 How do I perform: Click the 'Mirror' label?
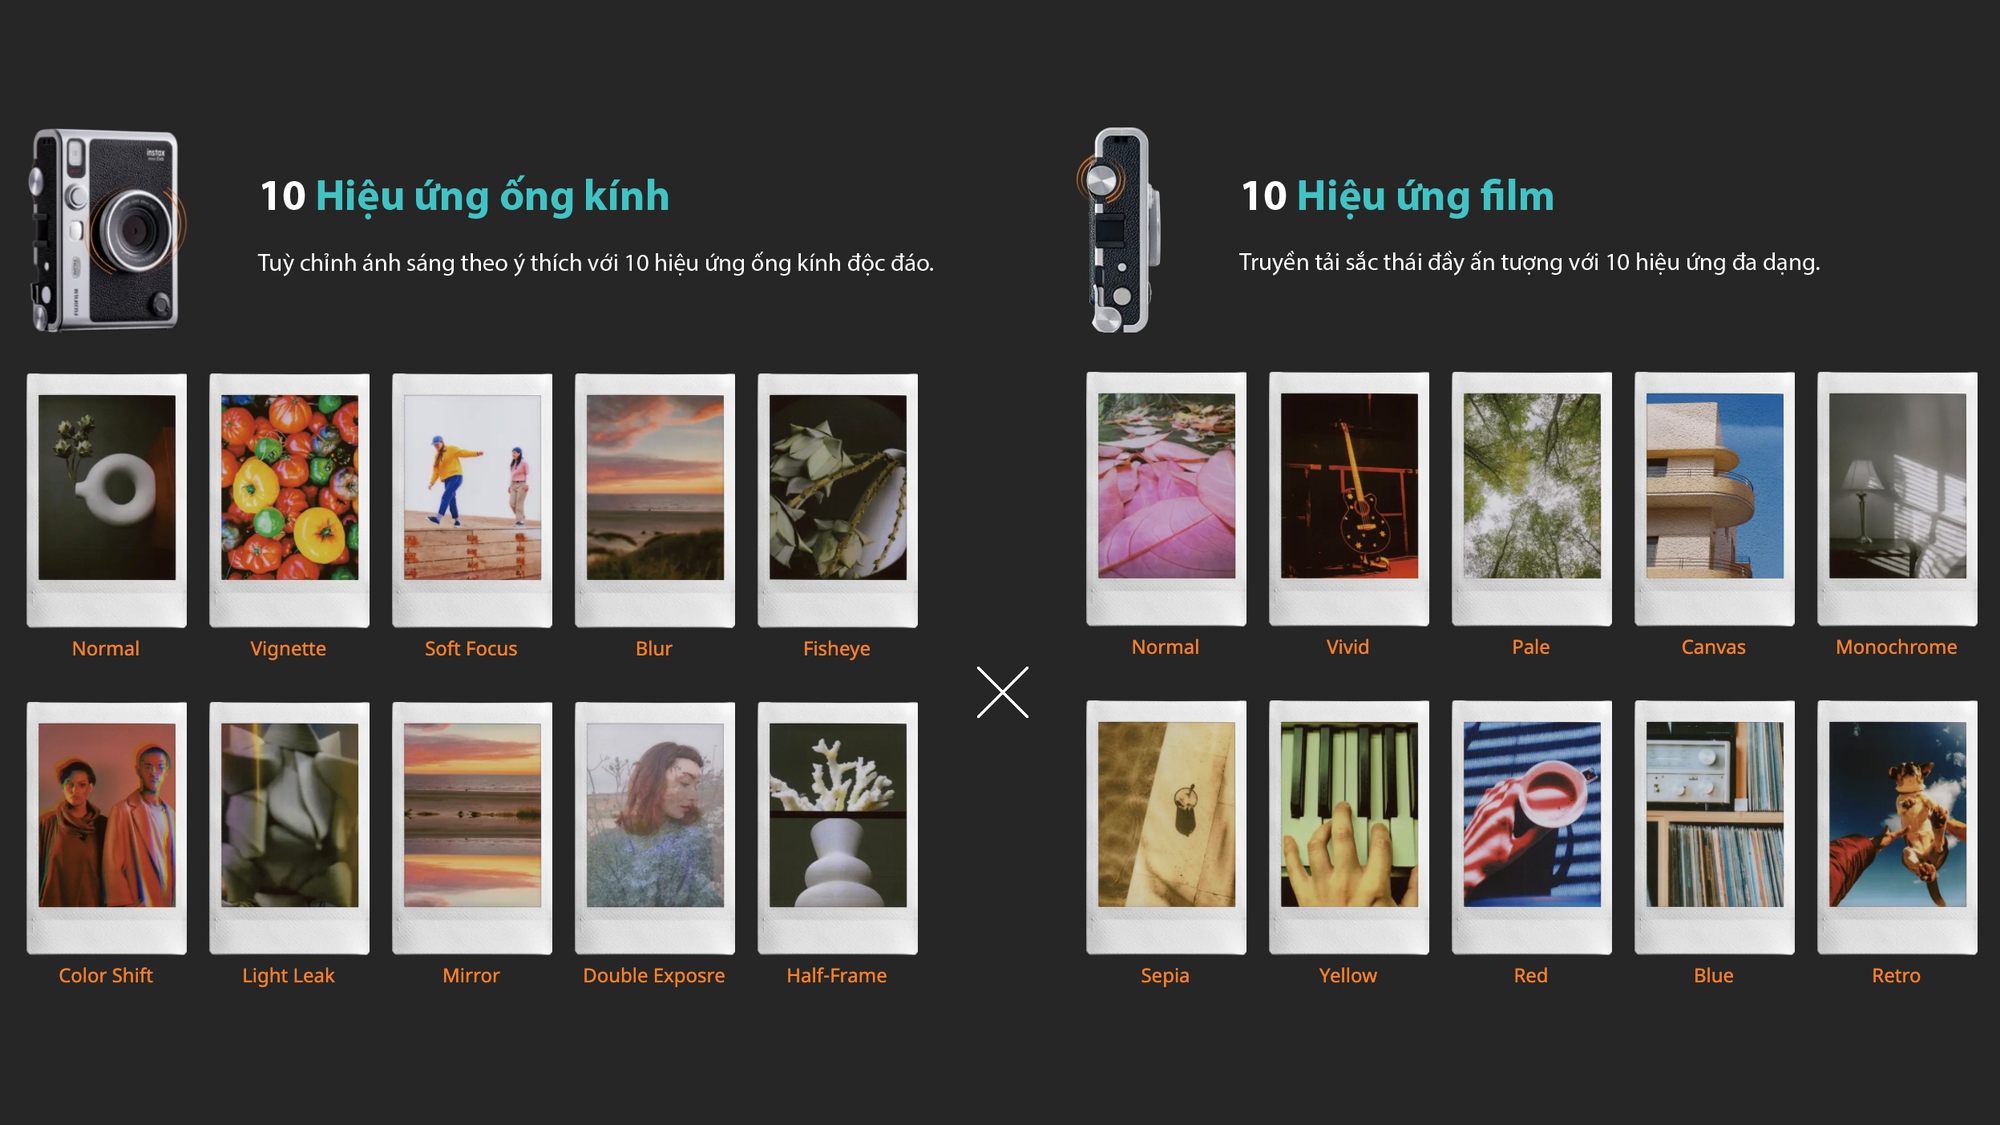coord(471,975)
